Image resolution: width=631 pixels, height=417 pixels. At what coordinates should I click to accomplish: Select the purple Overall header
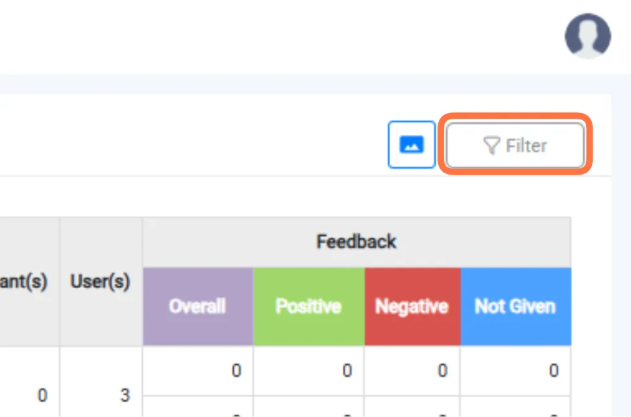tap(198, 306)
